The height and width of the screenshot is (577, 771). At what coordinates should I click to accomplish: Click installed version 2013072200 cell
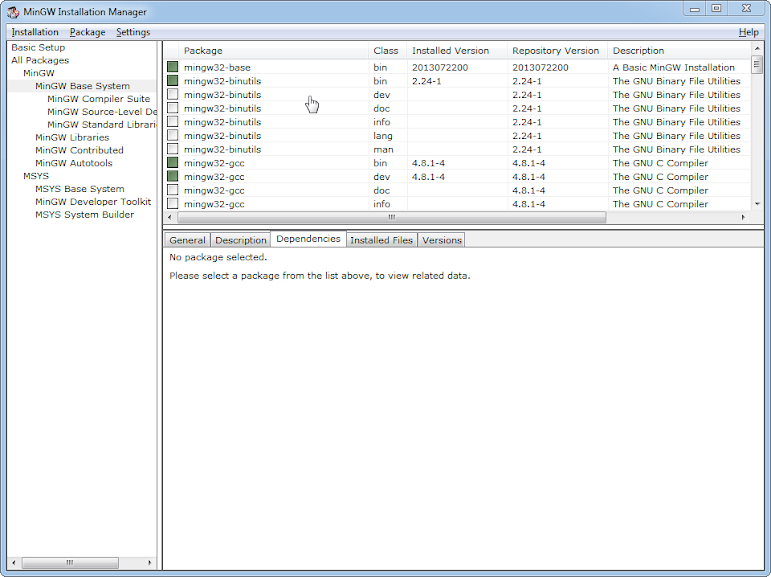(440, 67)
